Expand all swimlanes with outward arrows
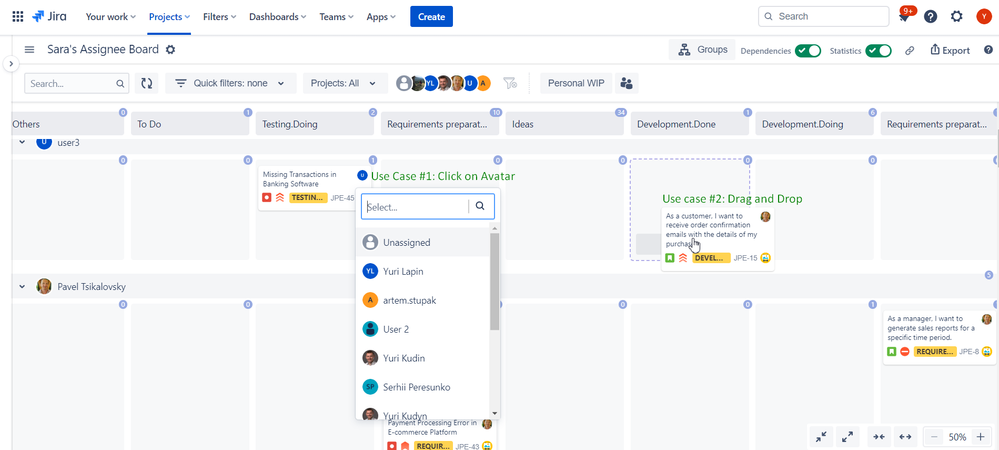The height and width of the screenshot is (450, 999). tap(847, 437)
